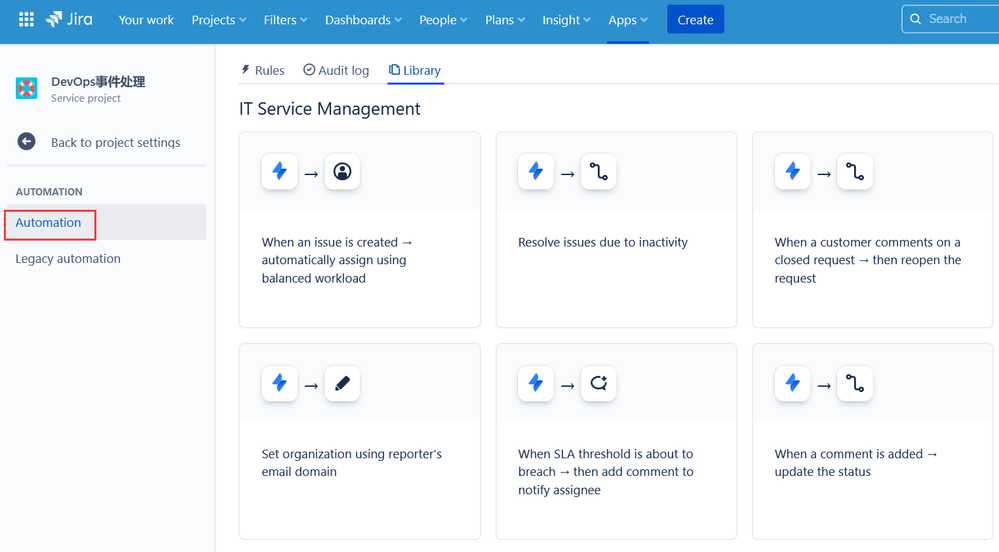Image resolution: width=999 pixels, height=552 pixels.
Task: Click transition icon in comment added card
Action: [855, 383]
